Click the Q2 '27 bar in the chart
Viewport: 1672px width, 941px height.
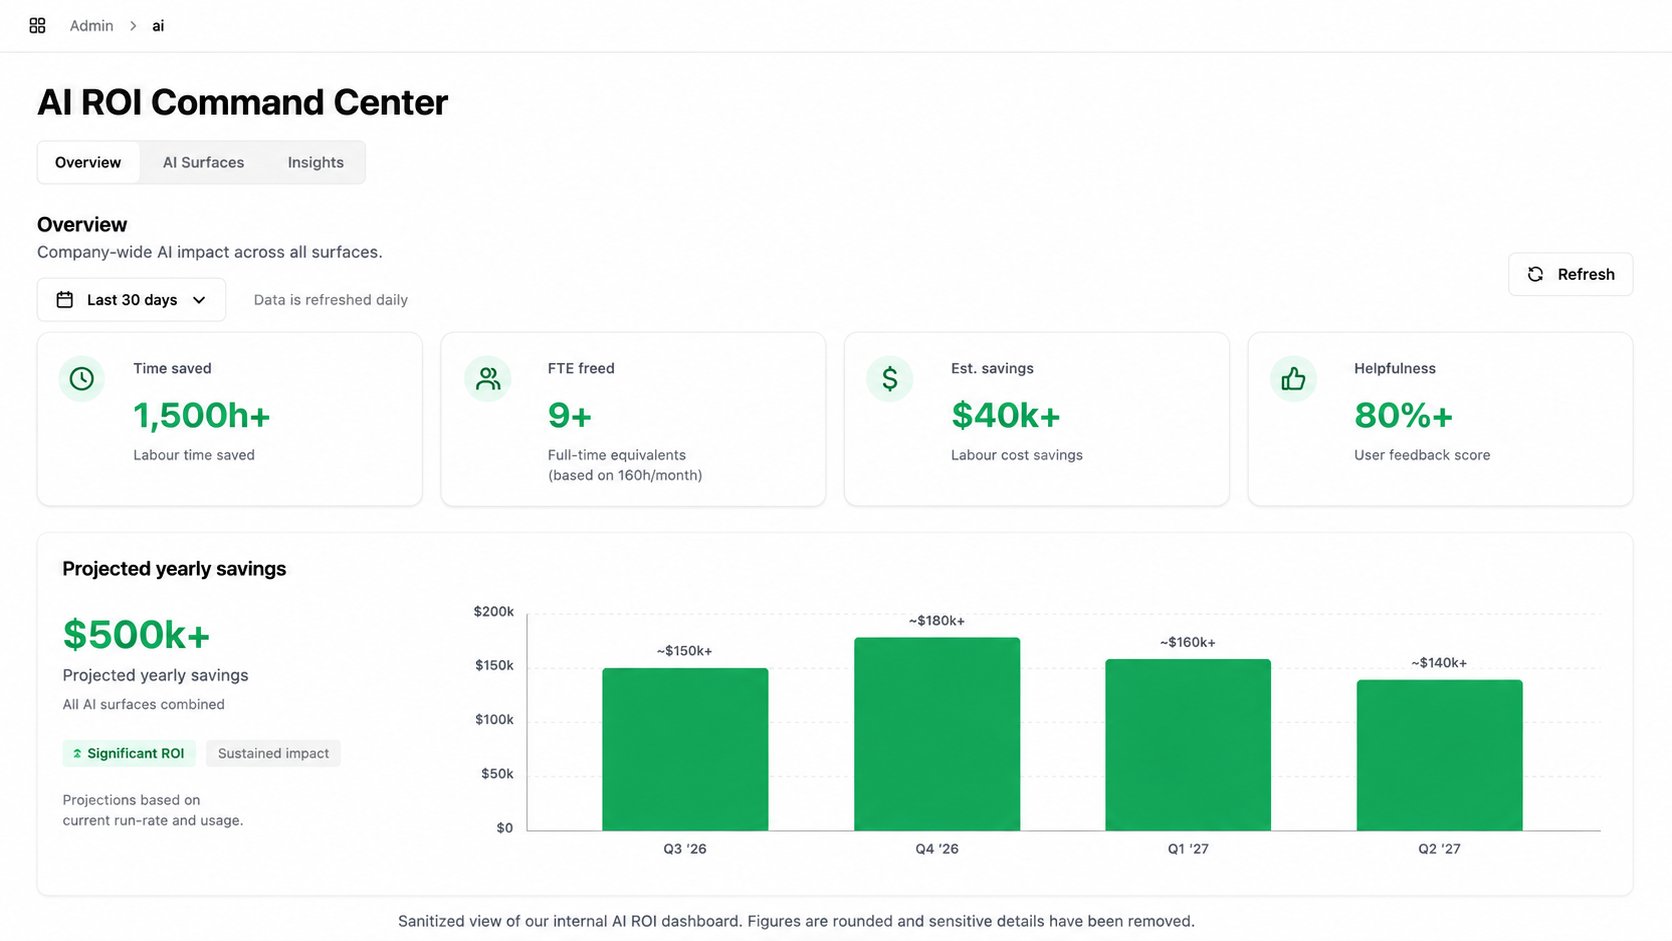point(1439,755)
